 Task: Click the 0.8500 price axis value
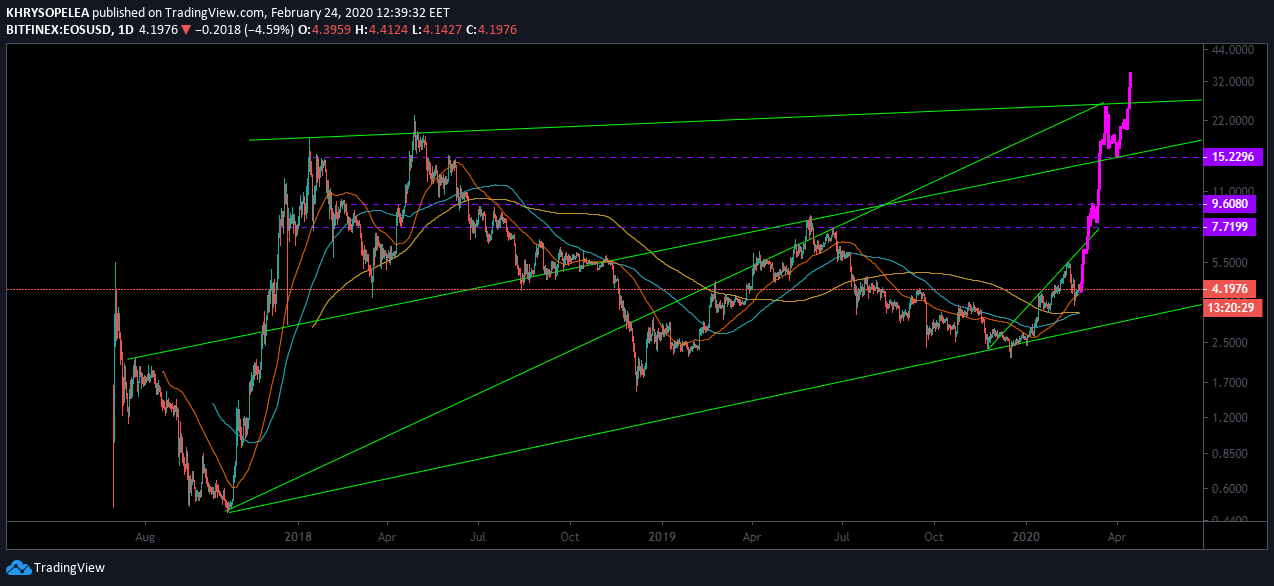[1232, 453]
